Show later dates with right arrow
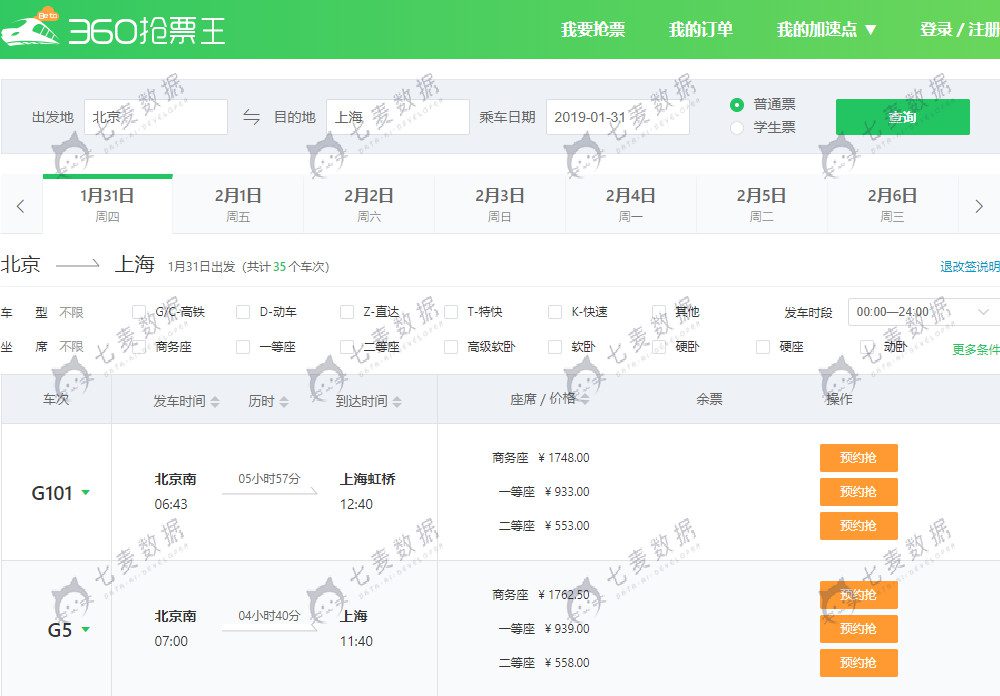1000x696 pixels. pyautogui.click(x=979, y=206)
